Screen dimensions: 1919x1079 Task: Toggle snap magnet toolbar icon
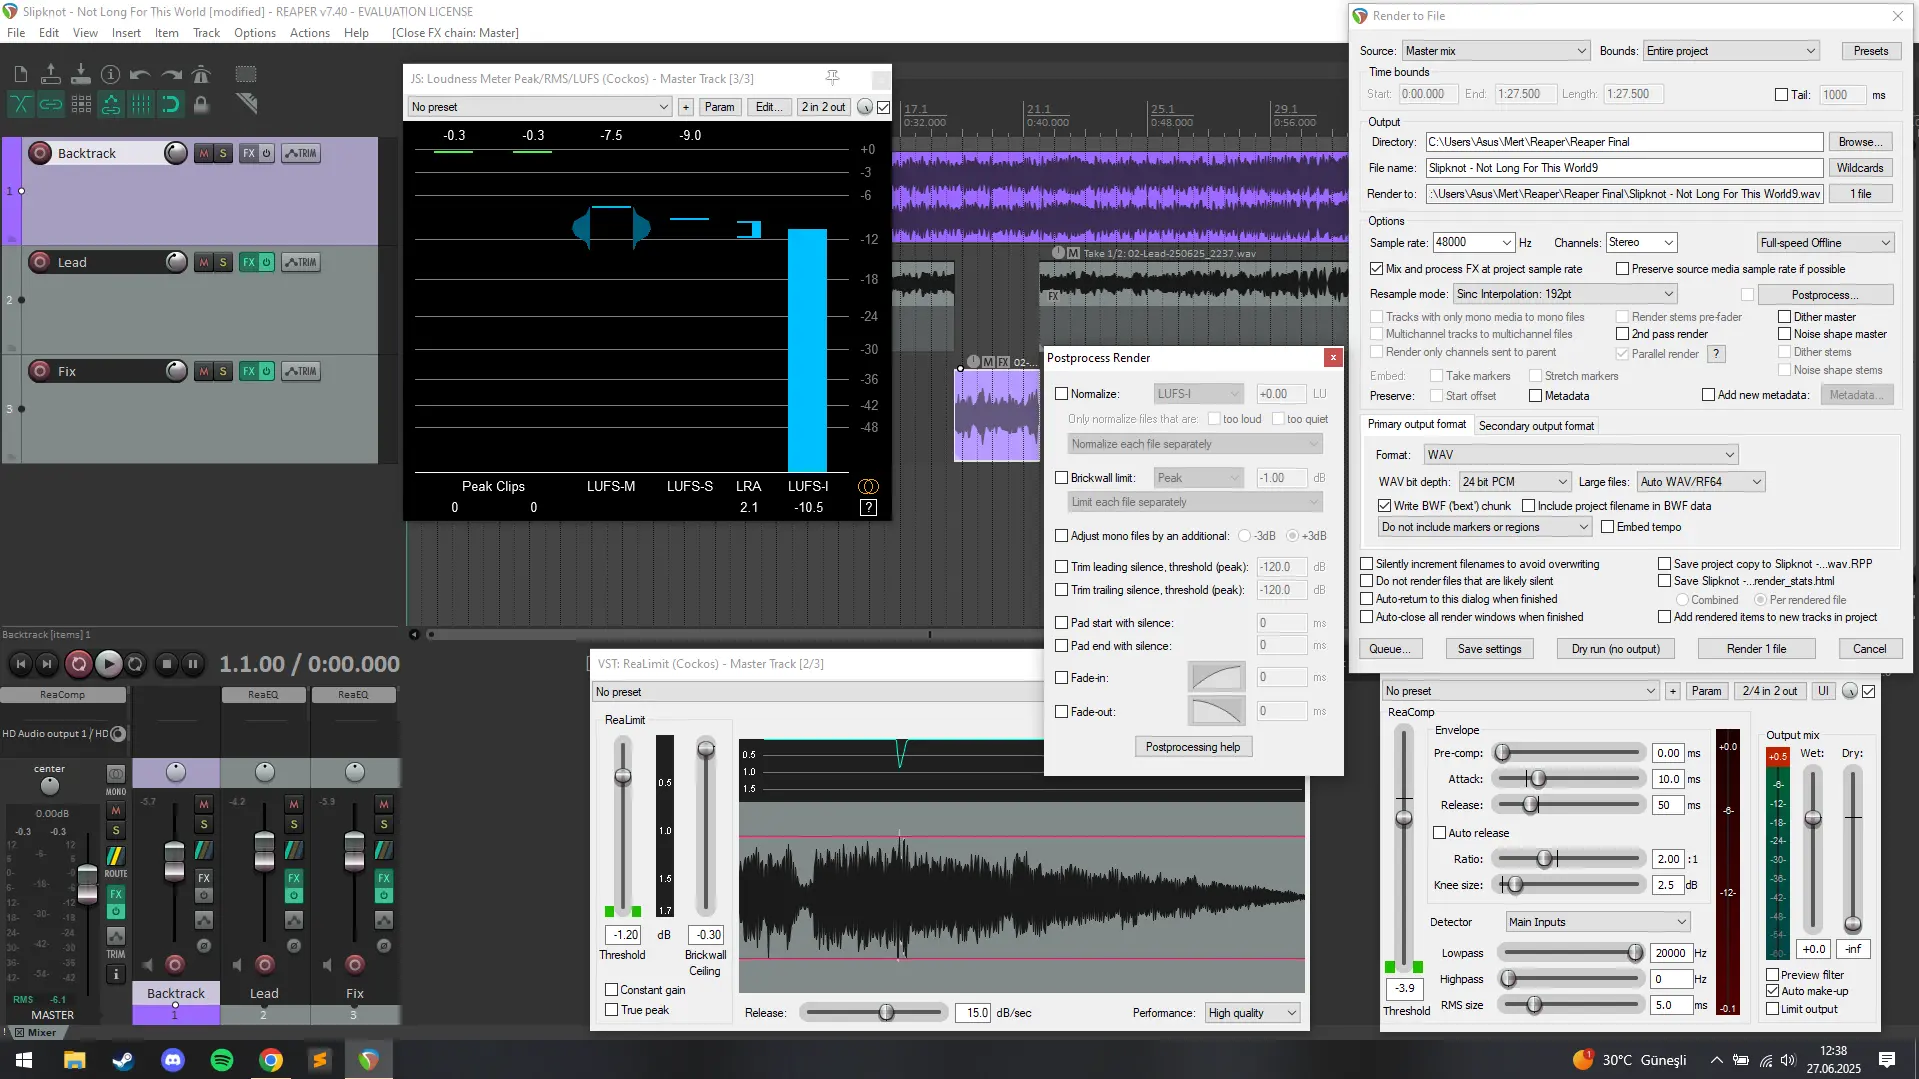(171, 104)
